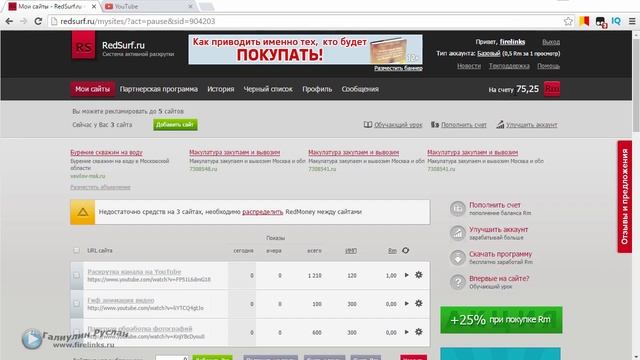Viewport: 640px width, 360px height.
Task: Sort by the ИНТ column header
Action: 351,251
